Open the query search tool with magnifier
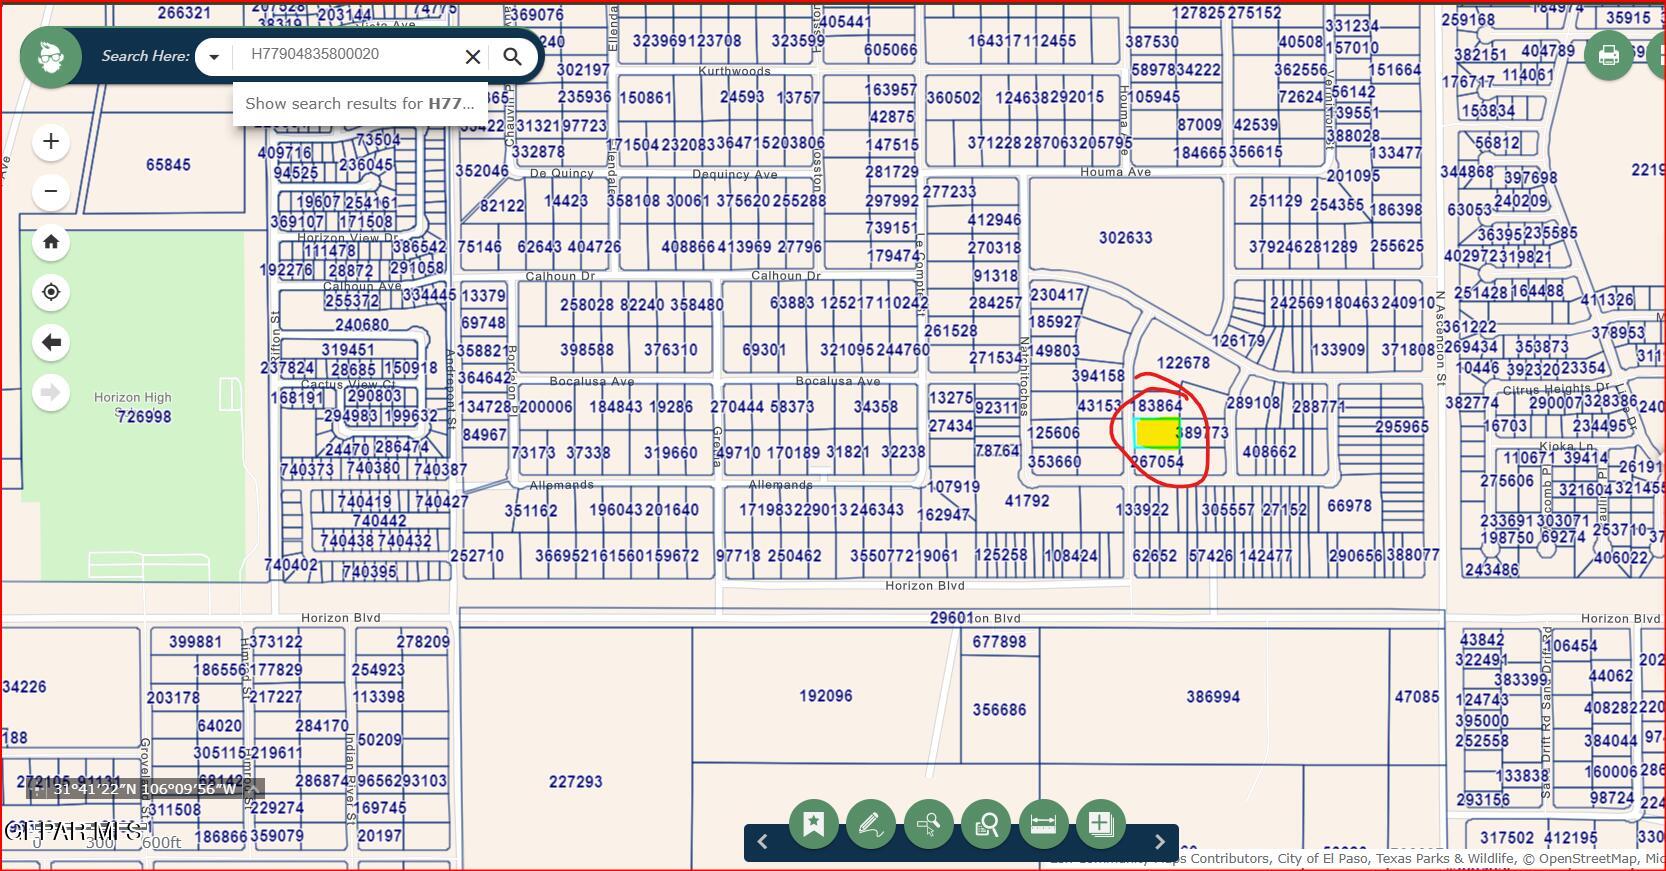The image size is (1666, 871). 986,824
